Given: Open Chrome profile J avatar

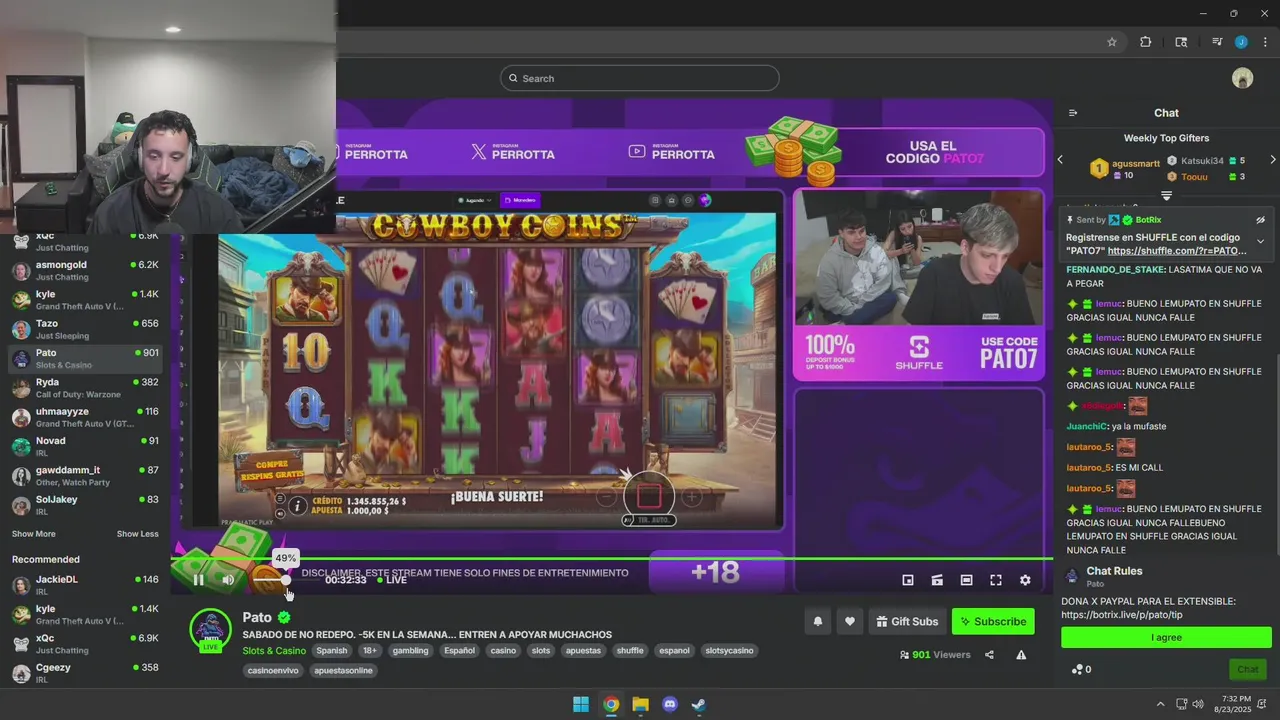Looking at the screenshot, I should [x=1241, y=42].
